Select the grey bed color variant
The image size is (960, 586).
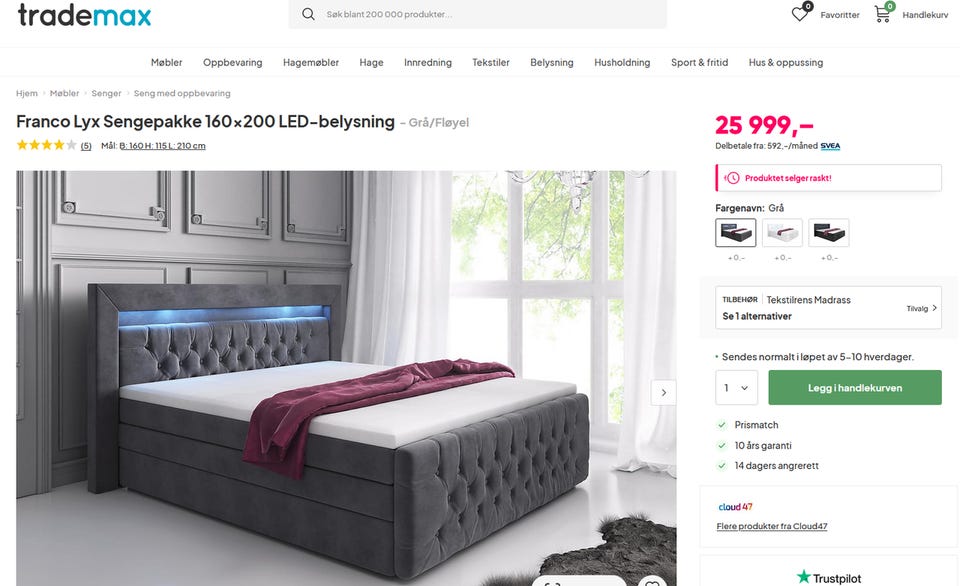pos(735,233)
